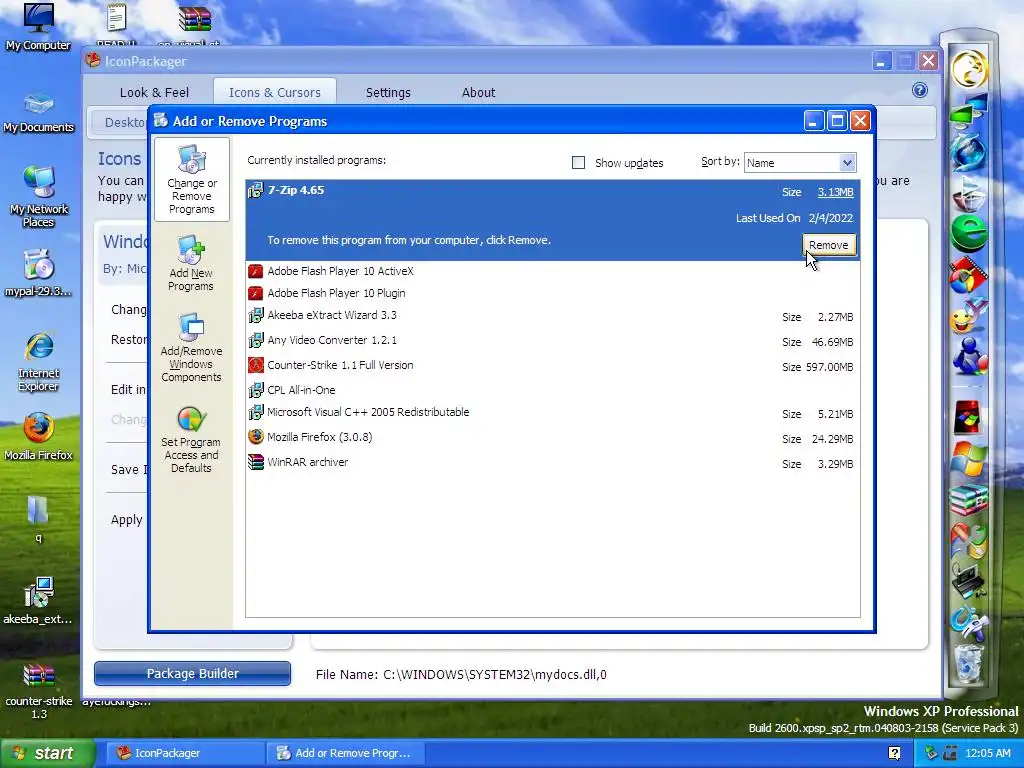Image resolution: width=1024 pixels, height=768 pixels.
Task: Click the film strip media dock icon
Action: [x=969, y=275]
